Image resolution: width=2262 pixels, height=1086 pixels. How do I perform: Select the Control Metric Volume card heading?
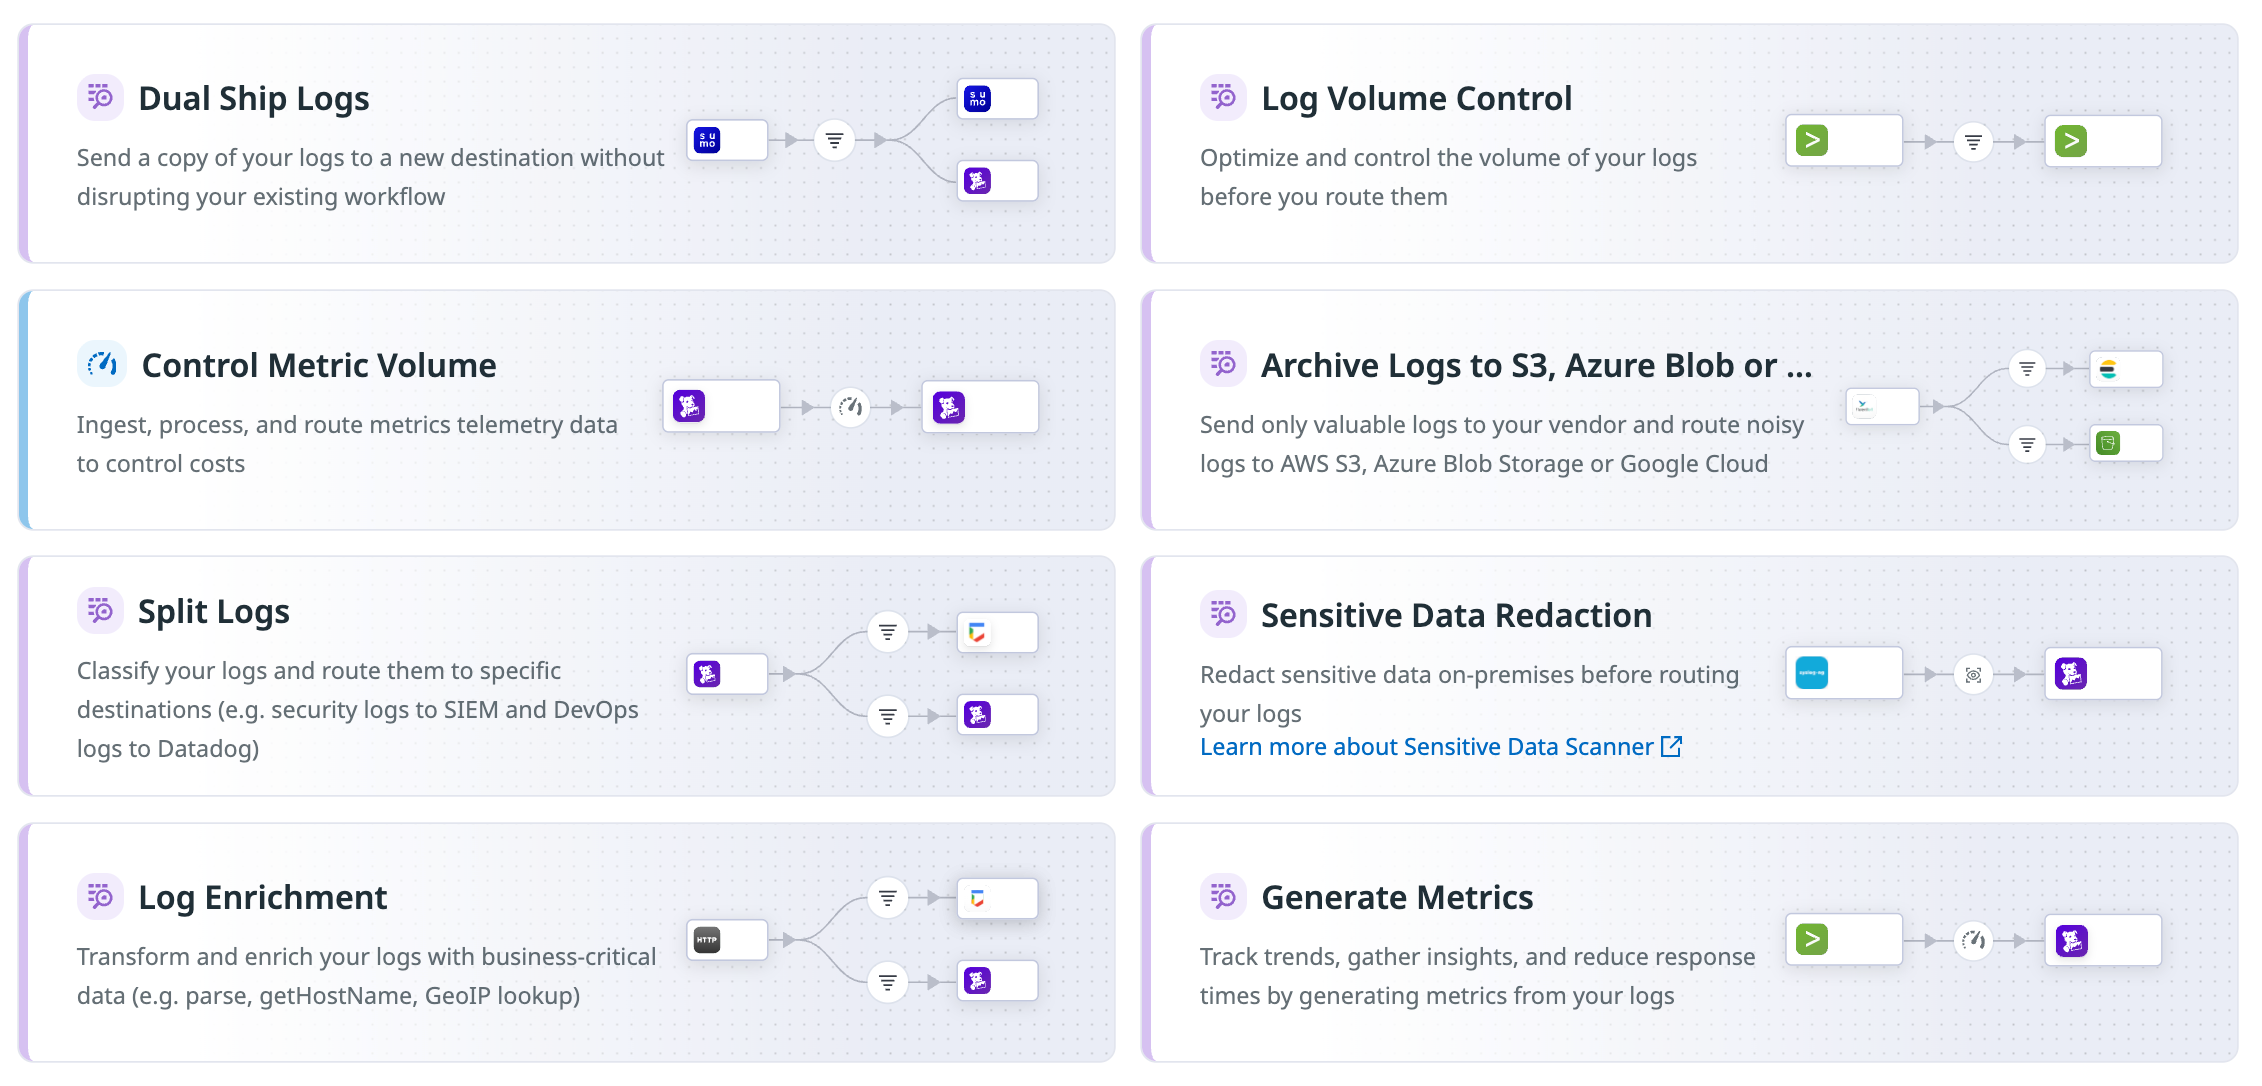tap(319, 365)
